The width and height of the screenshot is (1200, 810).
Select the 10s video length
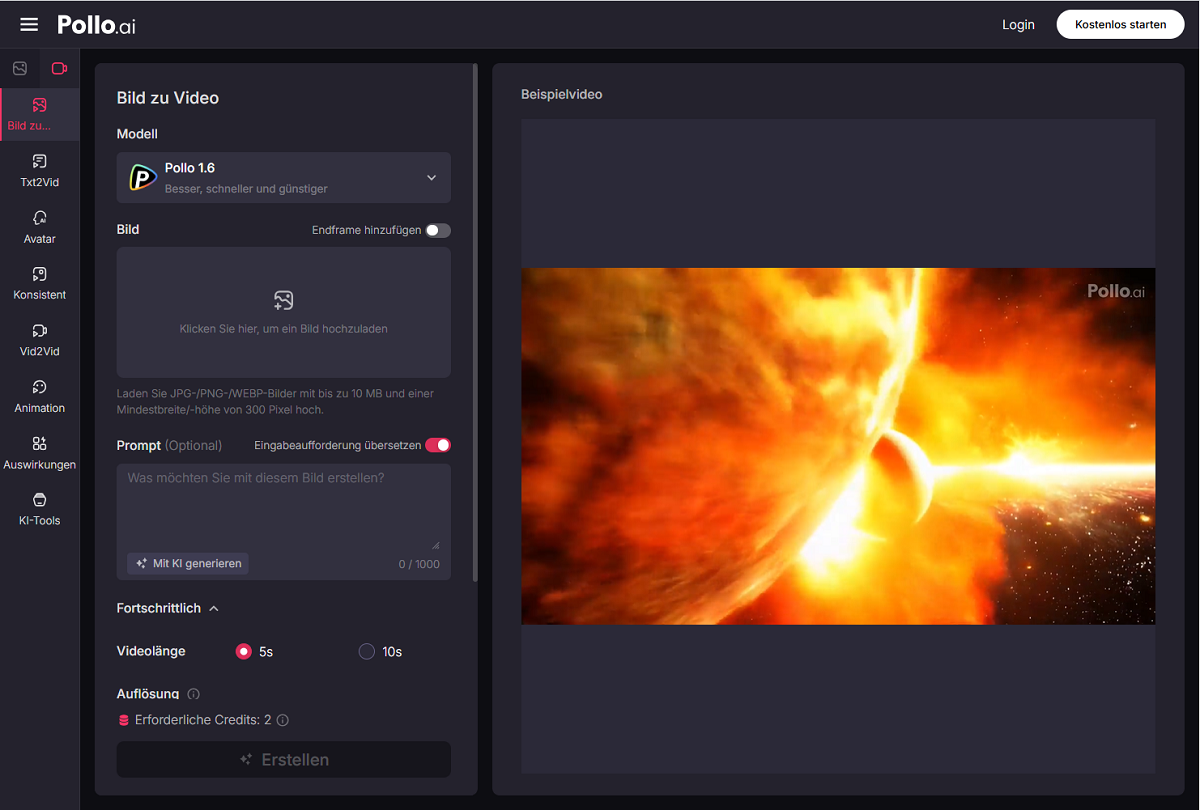click(x=367, y=652)
